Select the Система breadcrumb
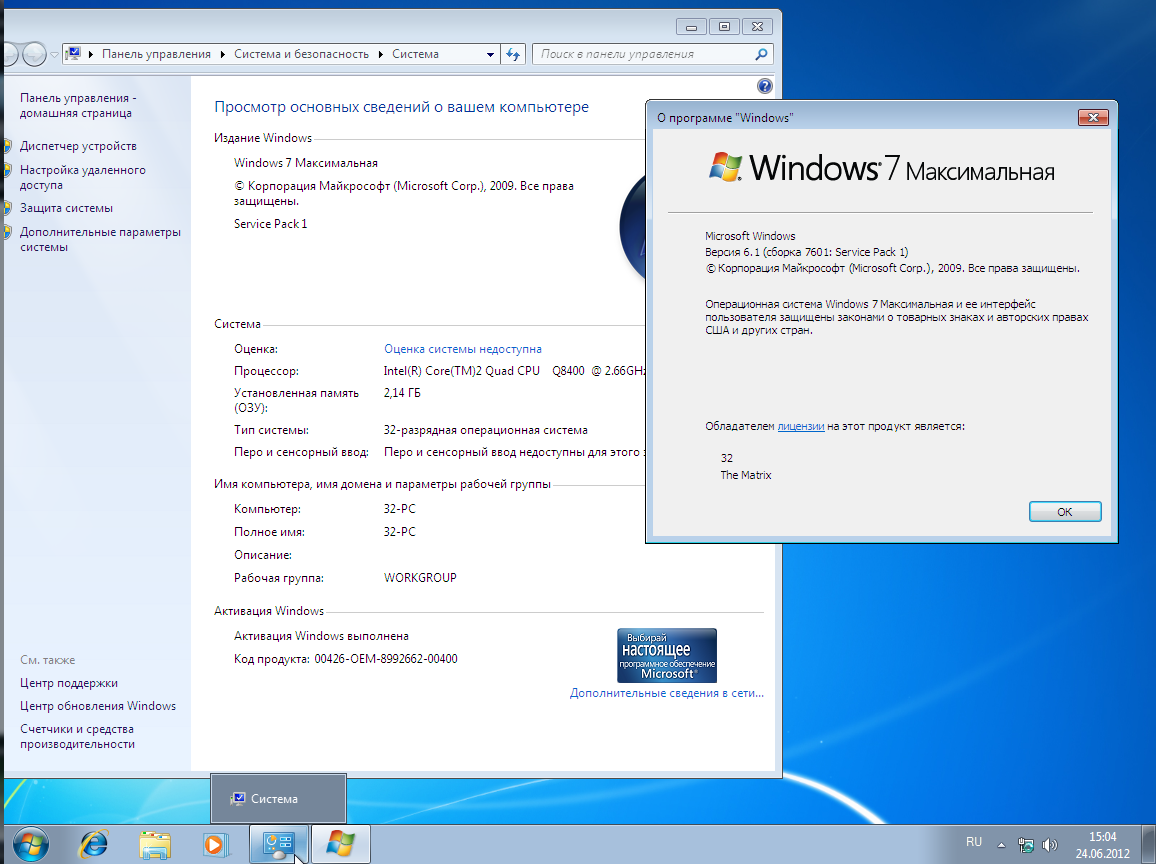 pyautogui.click(x=415, y=54)
